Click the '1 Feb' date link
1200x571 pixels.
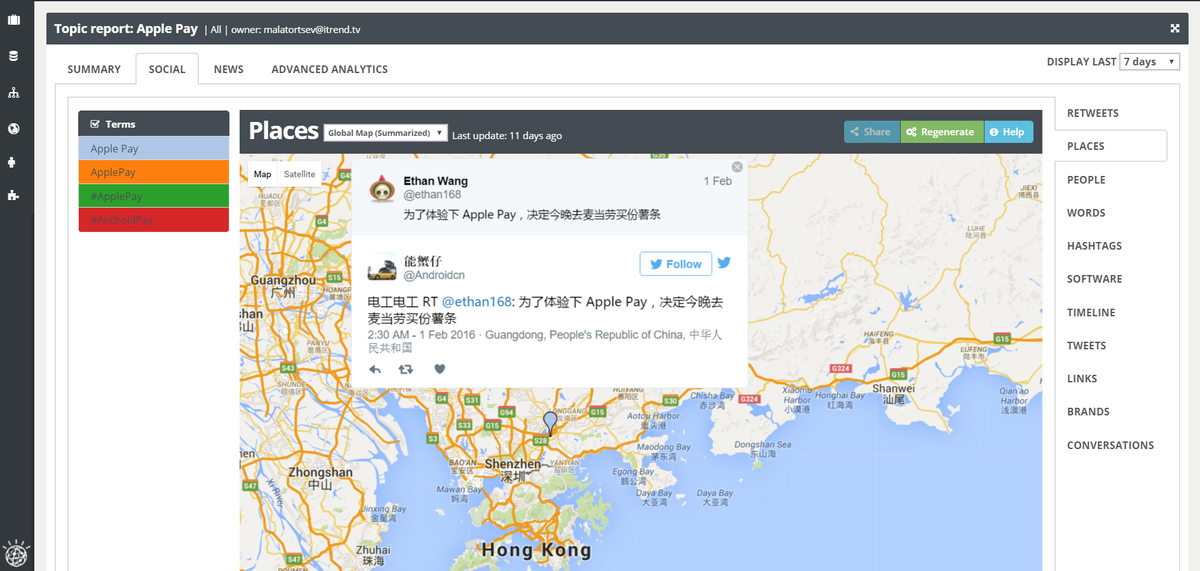717,181
